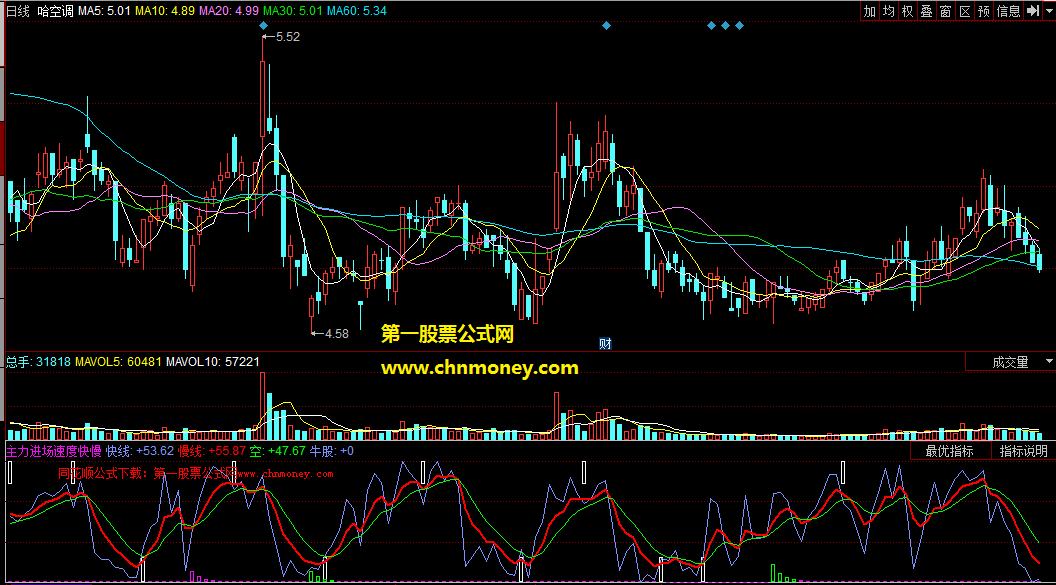Image resolution: width=1056 pixels, height=585 pixels.
Task: Click the MAVOL5: 60481 label
Action: 119,362
